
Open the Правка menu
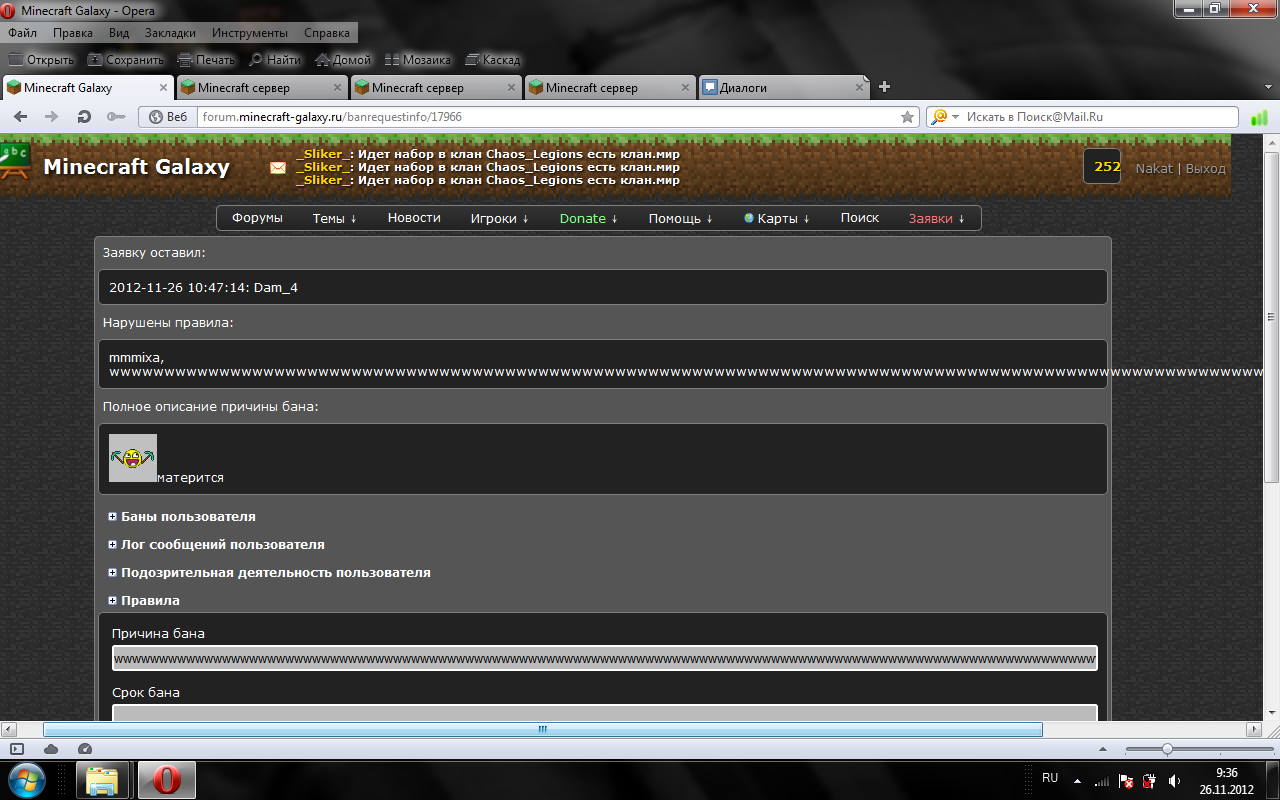73,33
